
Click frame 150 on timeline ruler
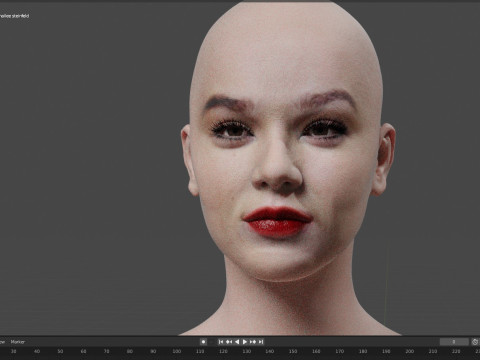293,351
